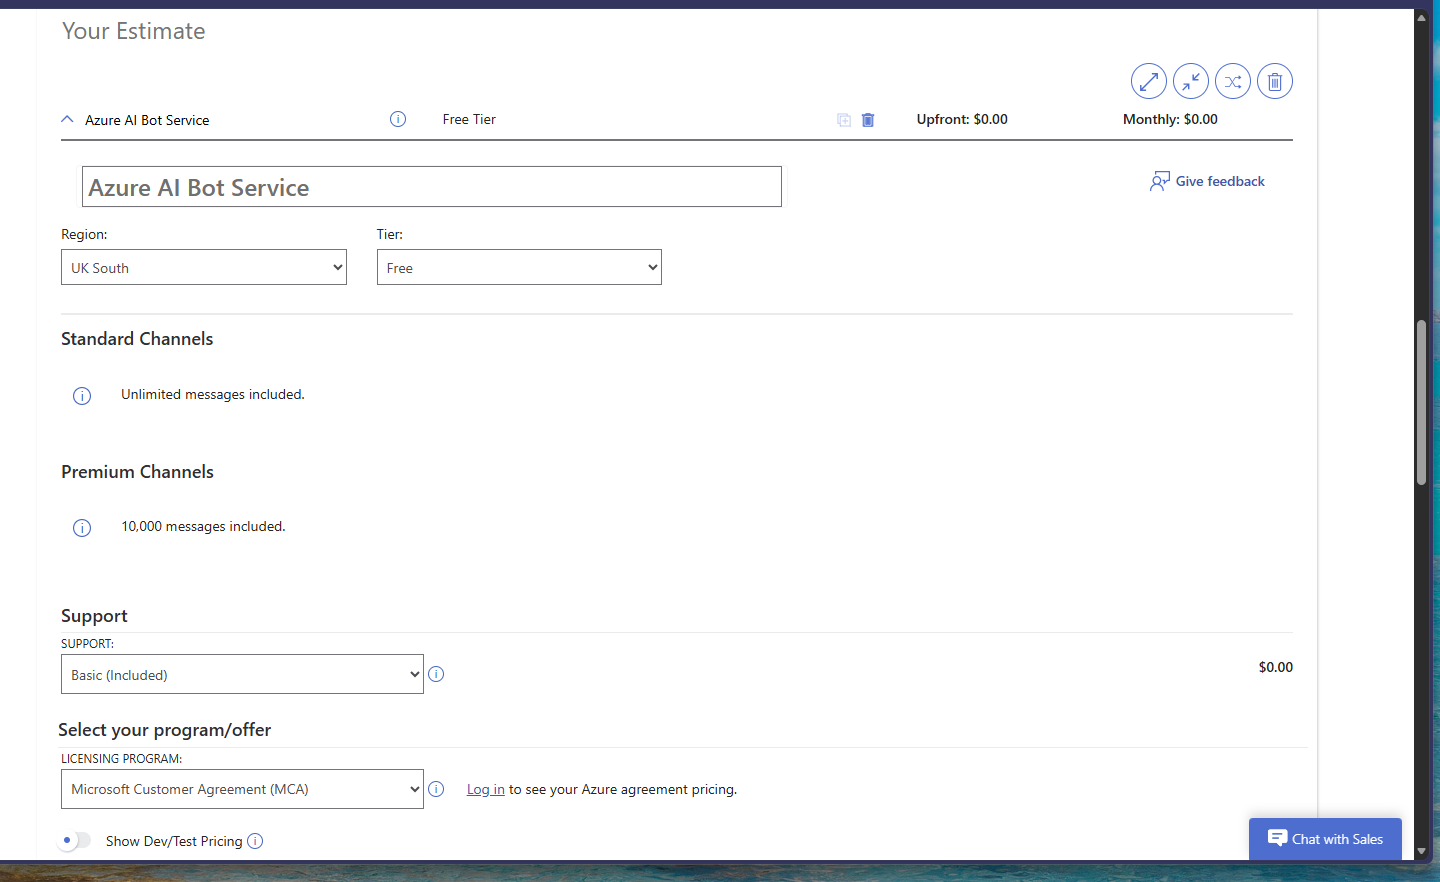Show info about Standard Channels unlimited messages
The width and height of the screenshot is (1440, 882).
(x=82, y=396)
